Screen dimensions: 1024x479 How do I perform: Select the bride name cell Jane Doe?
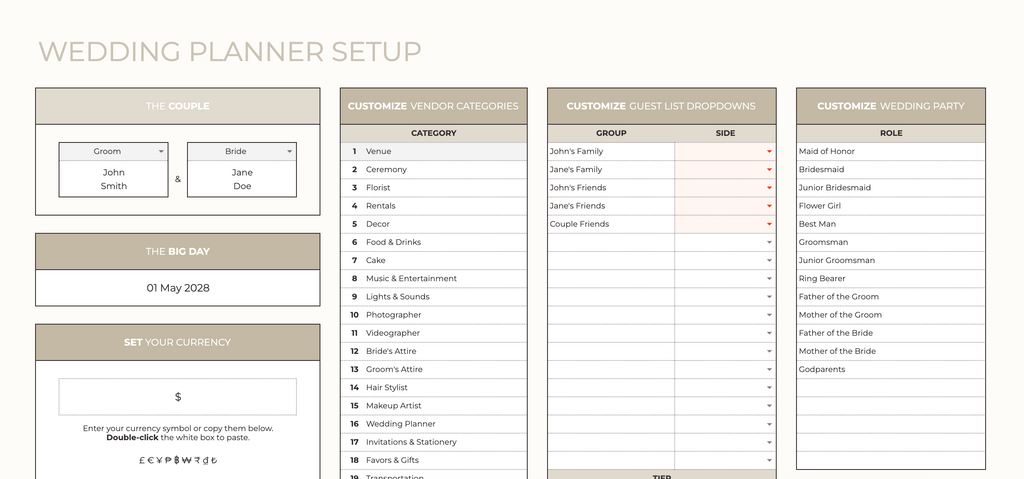click(242, 179)
